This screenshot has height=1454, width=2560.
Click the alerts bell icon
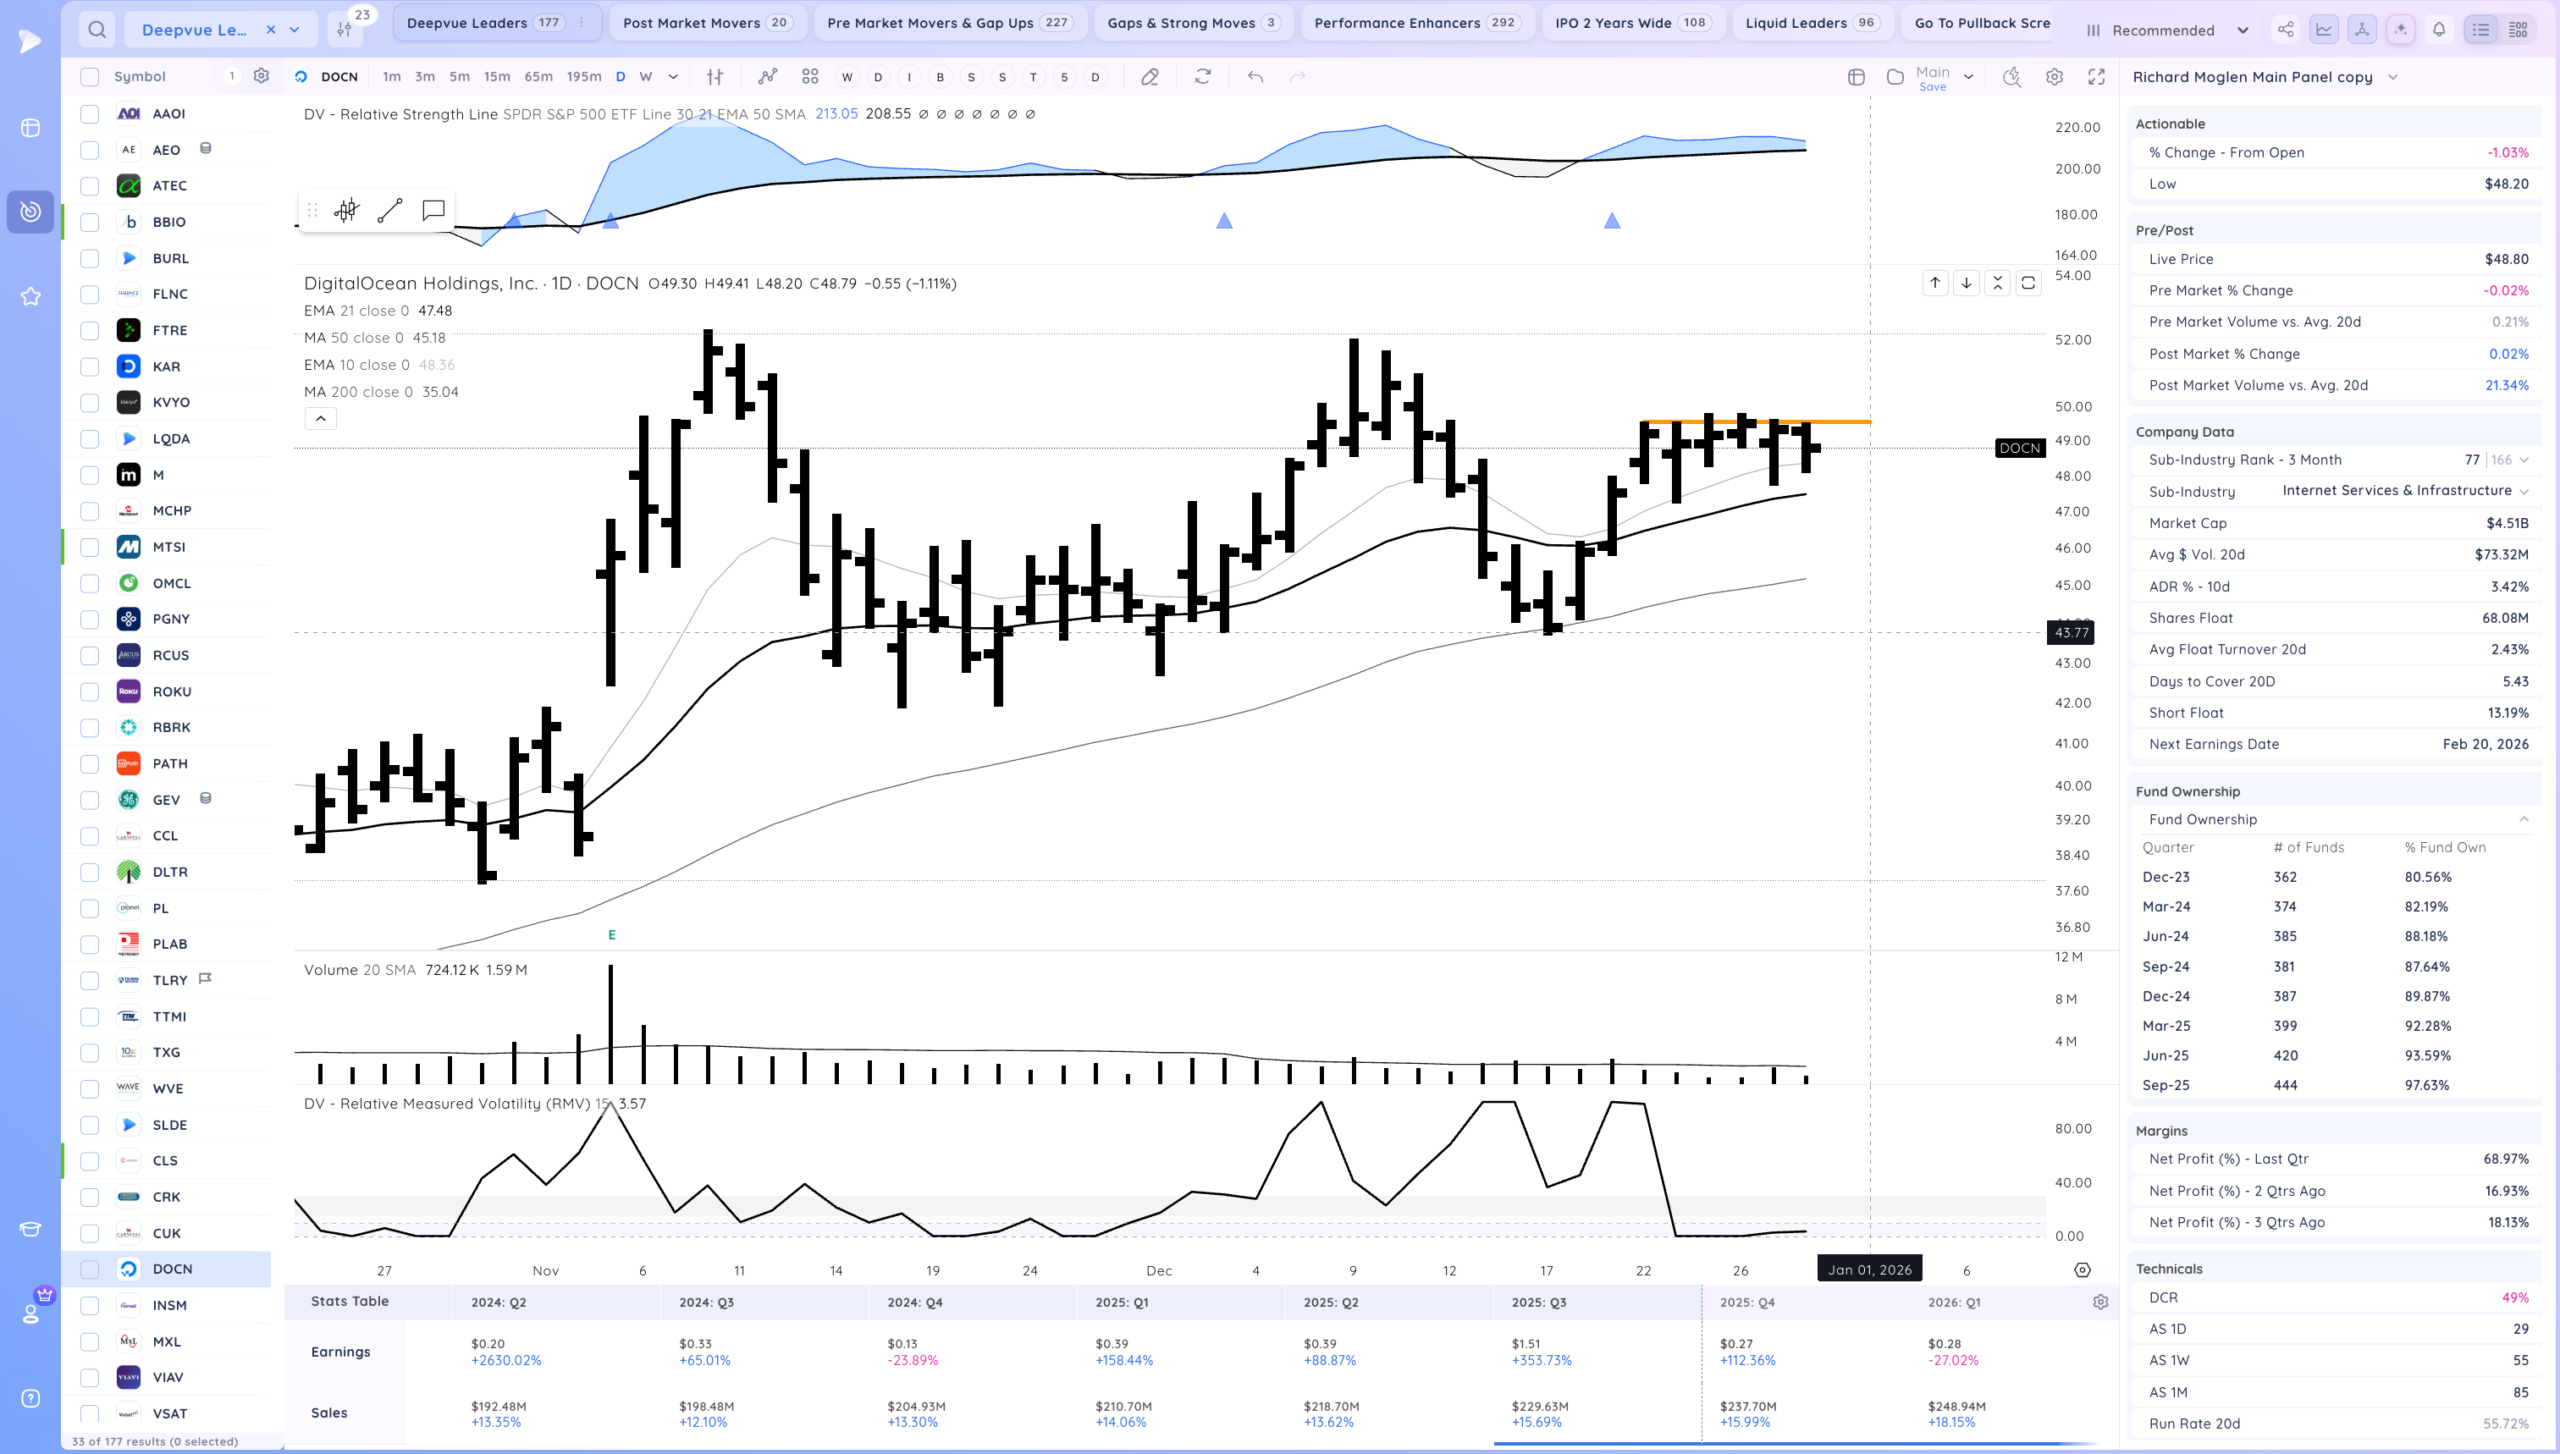(2439, 29)
